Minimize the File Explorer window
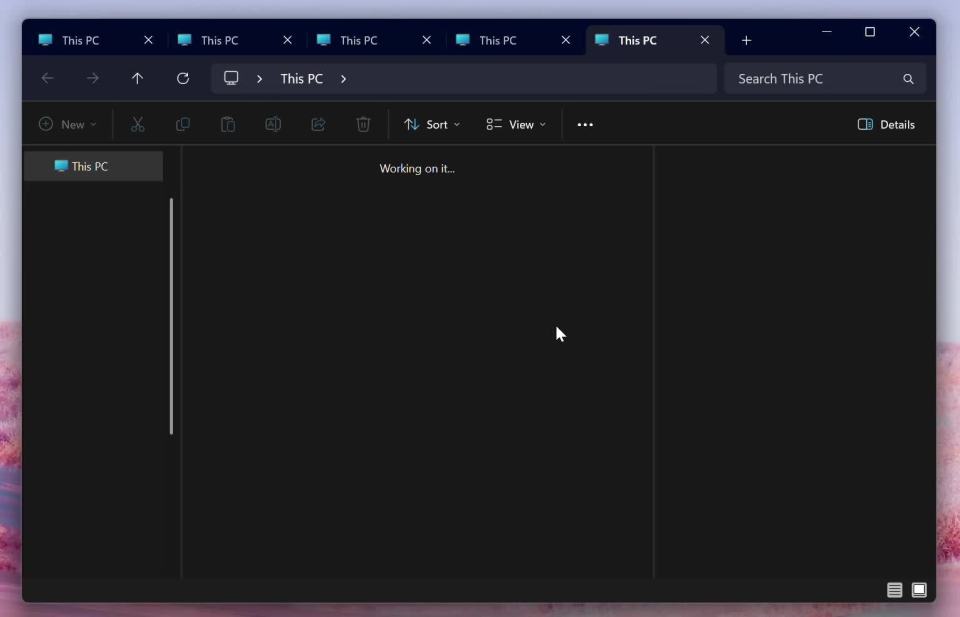The image size is (960, 617). [827, 32]
